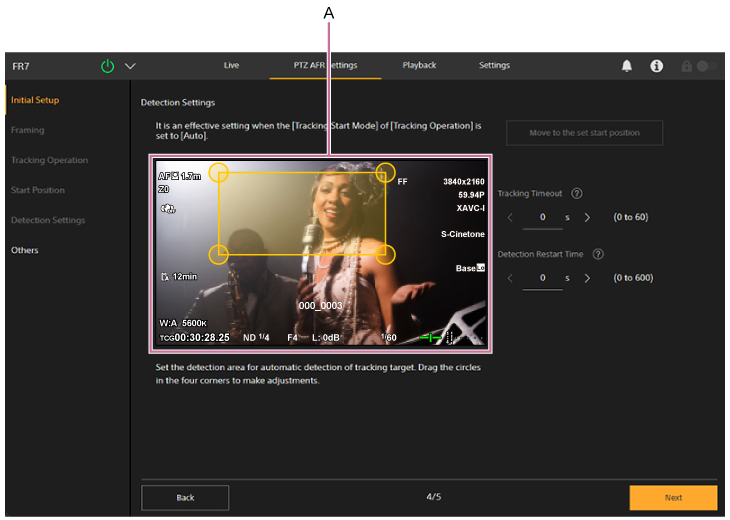Switch to the Live tab
Viewport: 730px width, 520px height.
click(x=231, y=65)
